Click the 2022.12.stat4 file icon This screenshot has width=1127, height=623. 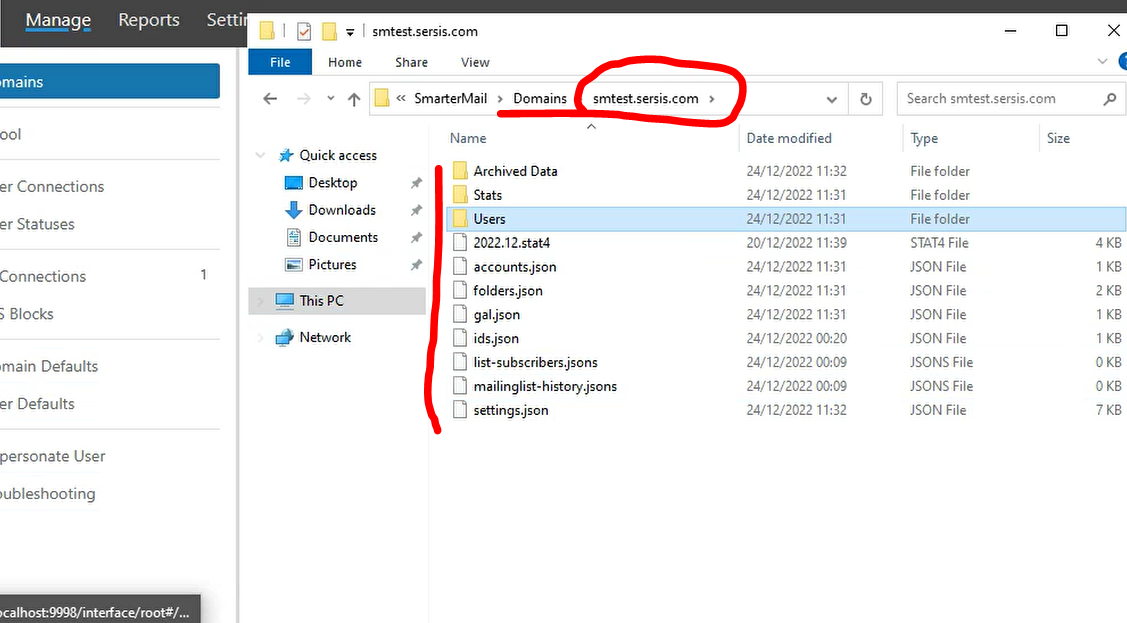pyautogui.click(x=460, y=243)
